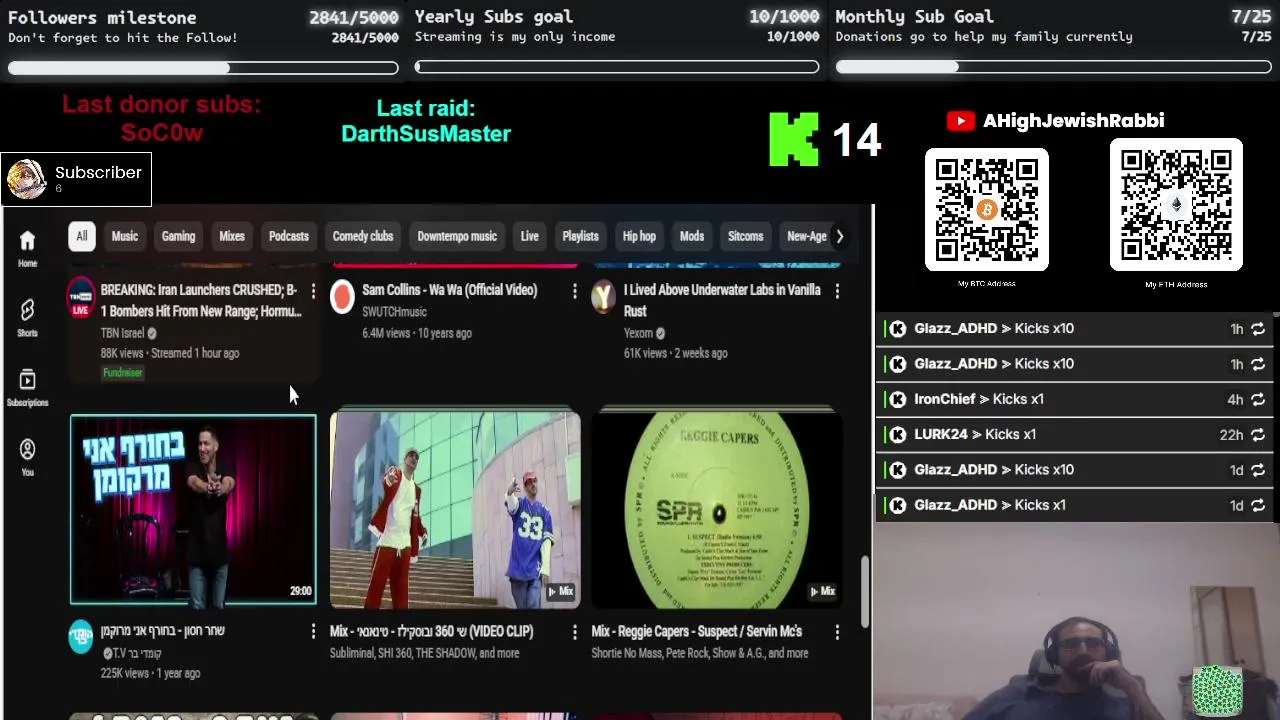Click TBN Israel channel avatar

point(81,297)
